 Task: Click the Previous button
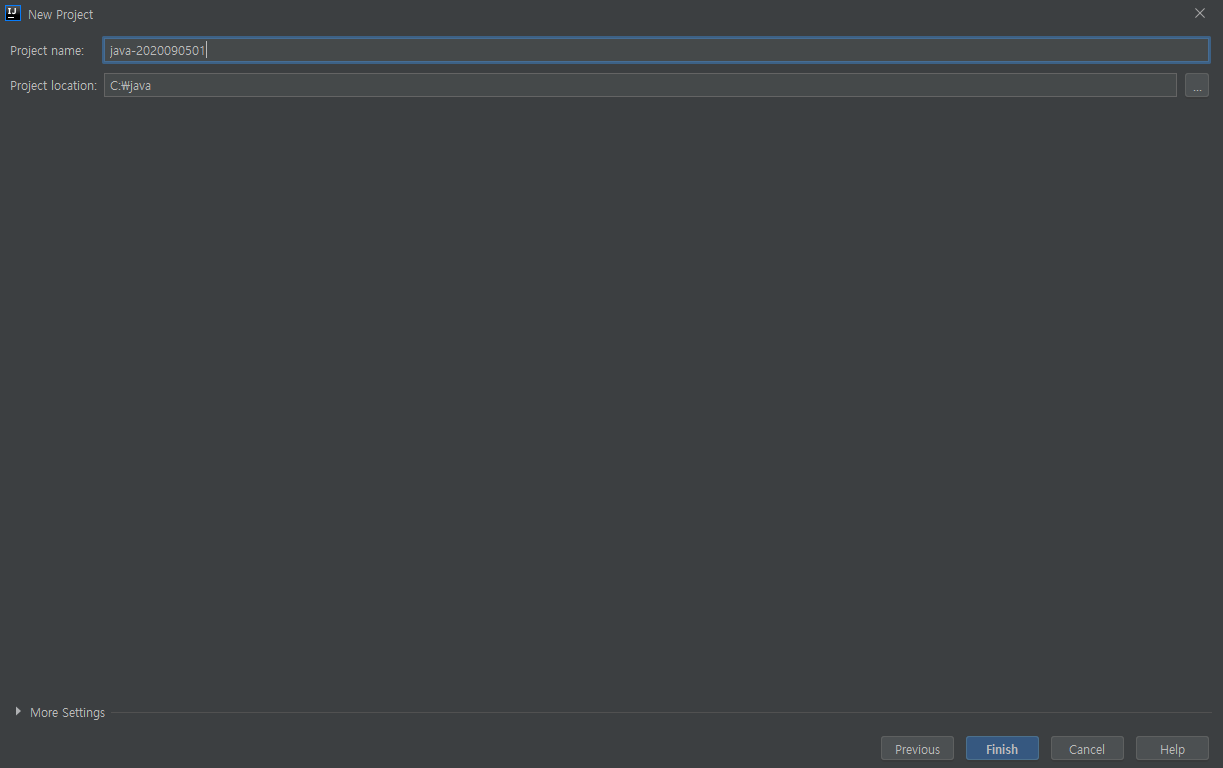[x=917, y=749]
